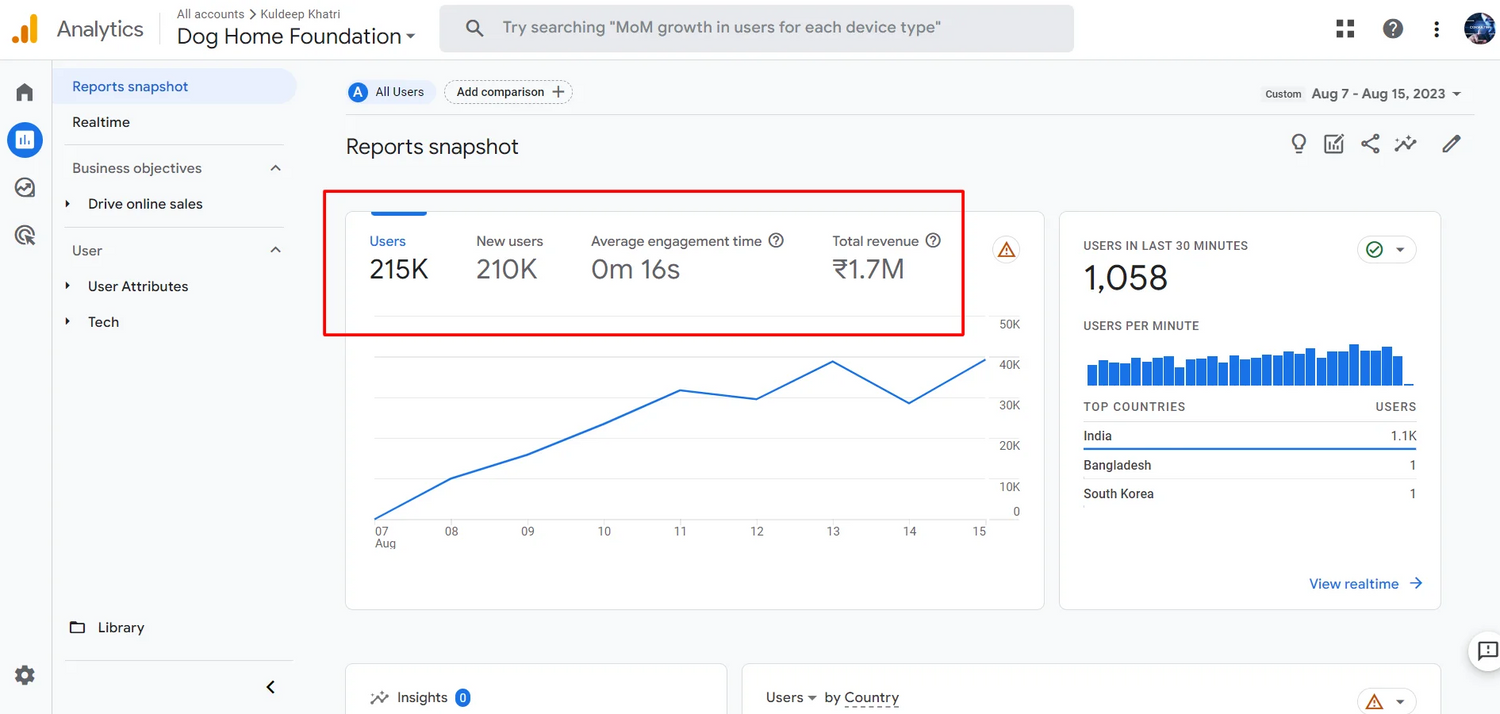The height and width of the screenshot is (714, 1500).
Task: Select the Users metric tab
Action: click(x=399, y=258)
